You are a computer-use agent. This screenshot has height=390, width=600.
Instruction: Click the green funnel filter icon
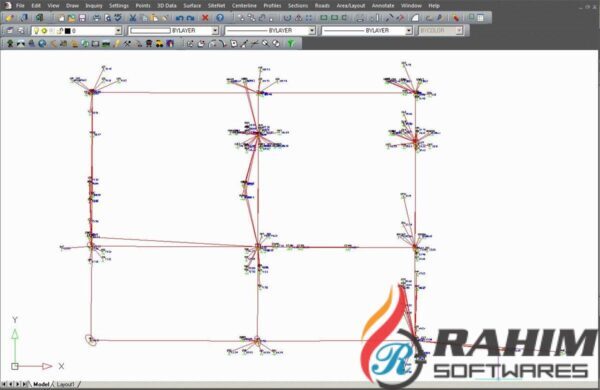click(291, 44)
